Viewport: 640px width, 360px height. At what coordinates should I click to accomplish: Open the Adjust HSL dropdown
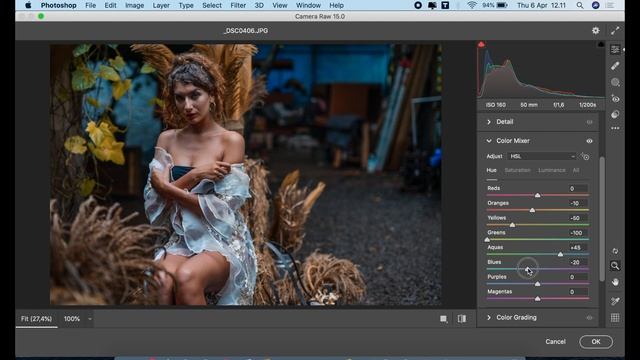click(x=542, y=156)
